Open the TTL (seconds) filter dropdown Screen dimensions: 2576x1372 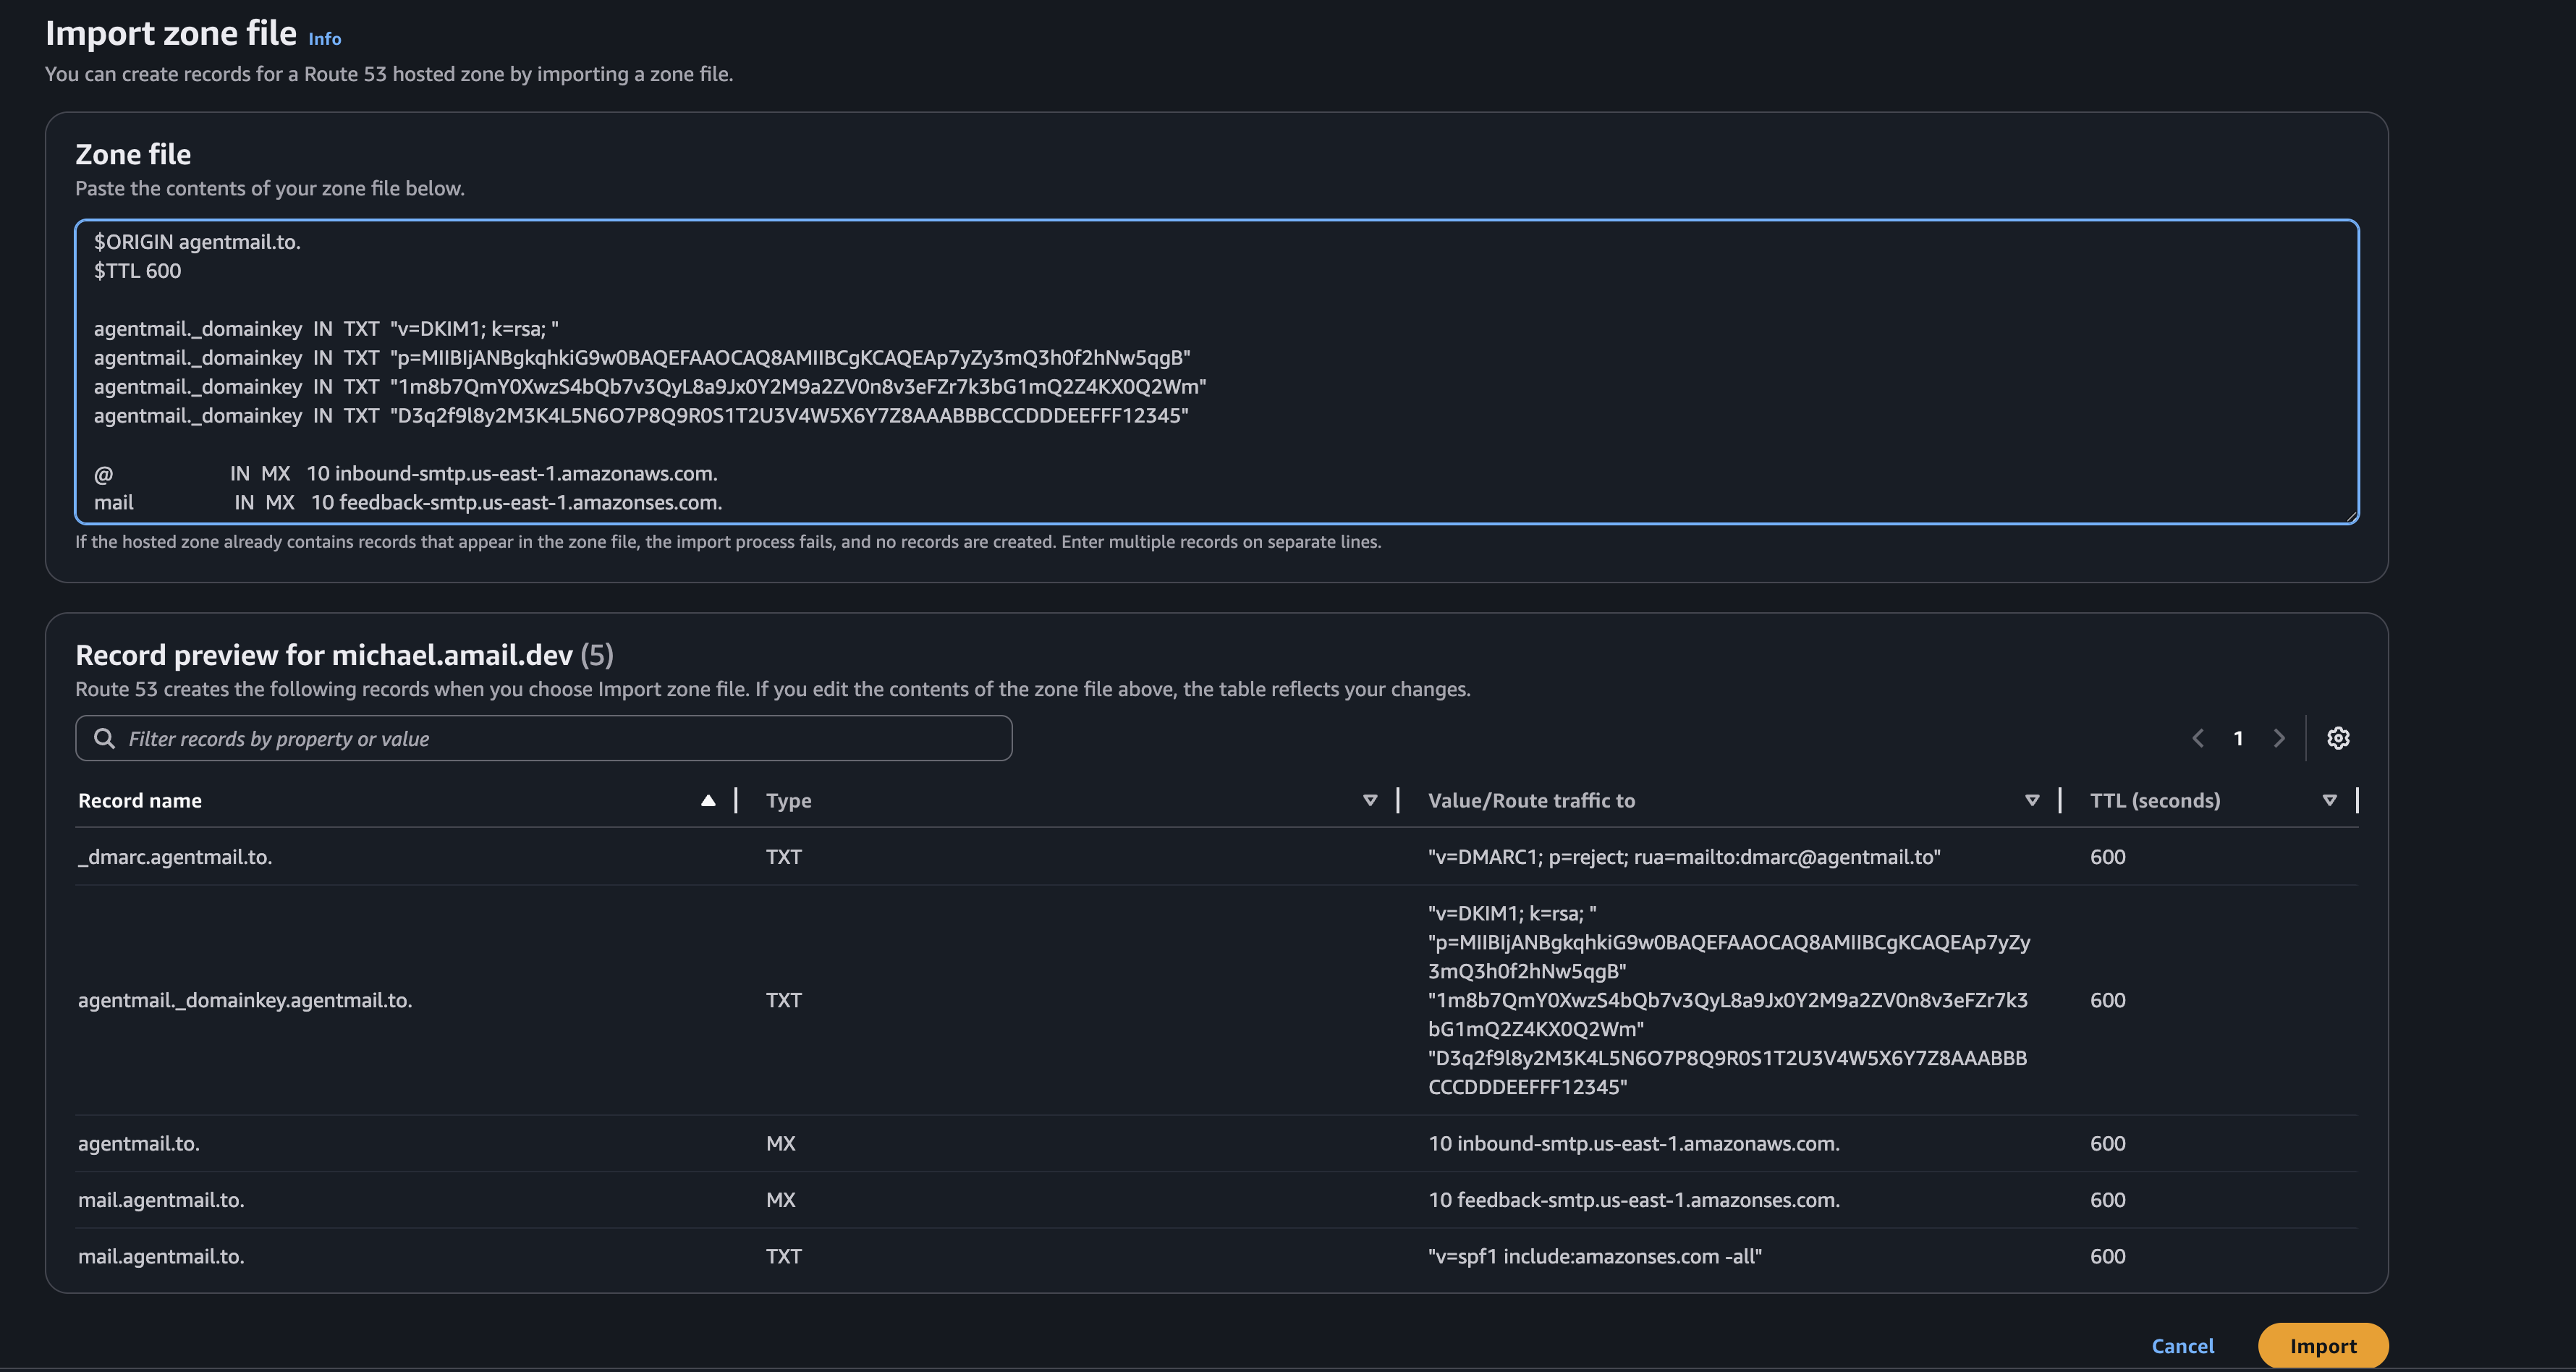click(2330, 800)
